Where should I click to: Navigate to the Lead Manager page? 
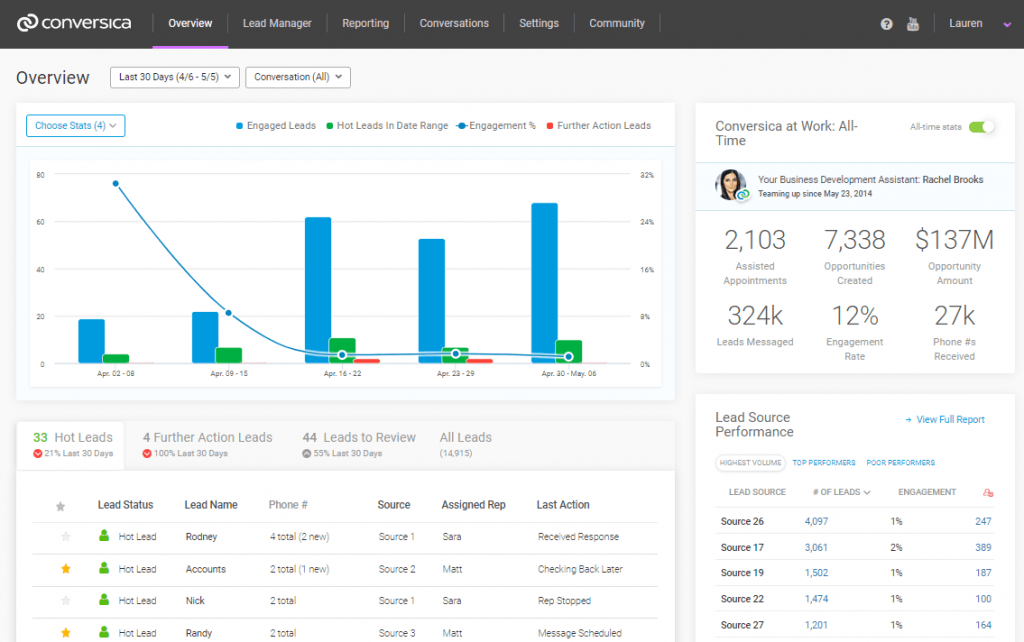pyautogui.click(x=277, y=22)
